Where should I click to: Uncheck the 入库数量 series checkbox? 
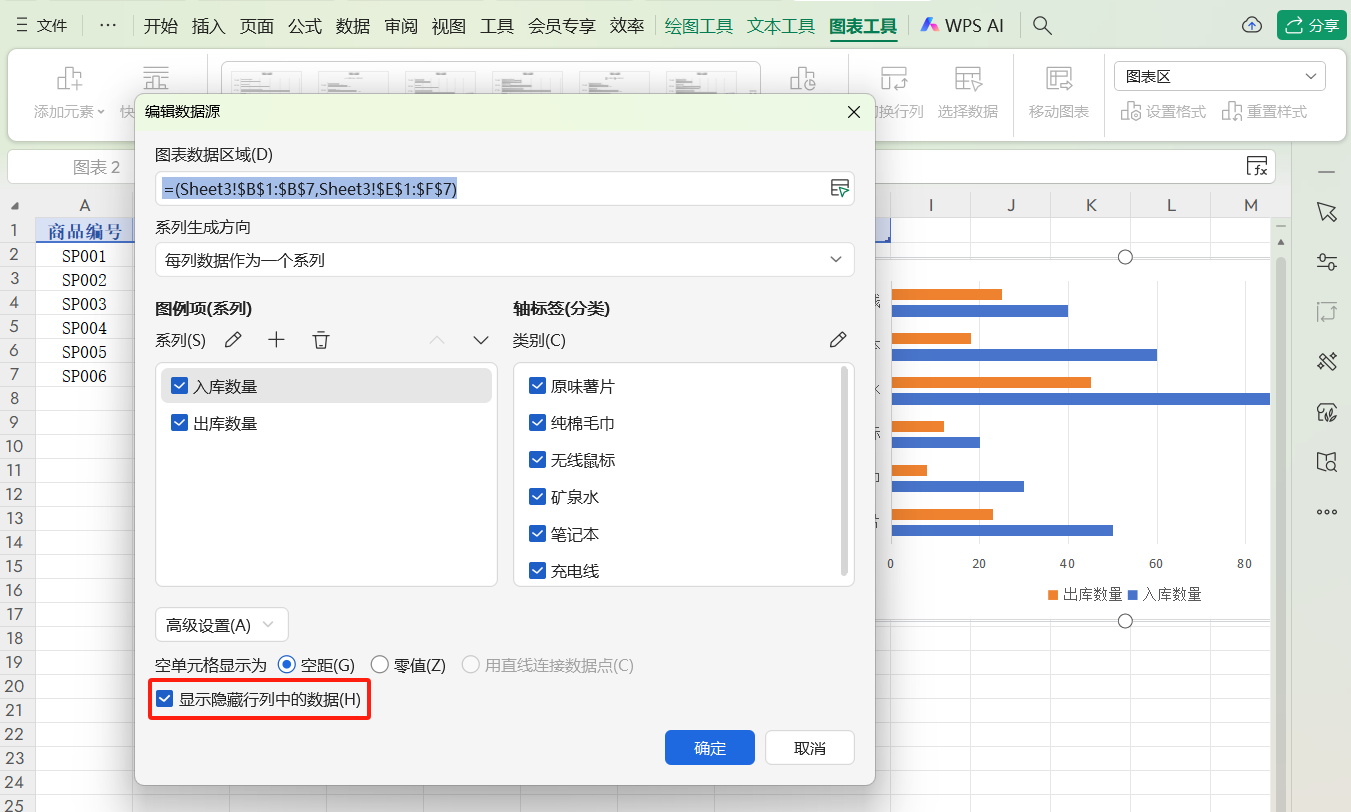(180, 386)
